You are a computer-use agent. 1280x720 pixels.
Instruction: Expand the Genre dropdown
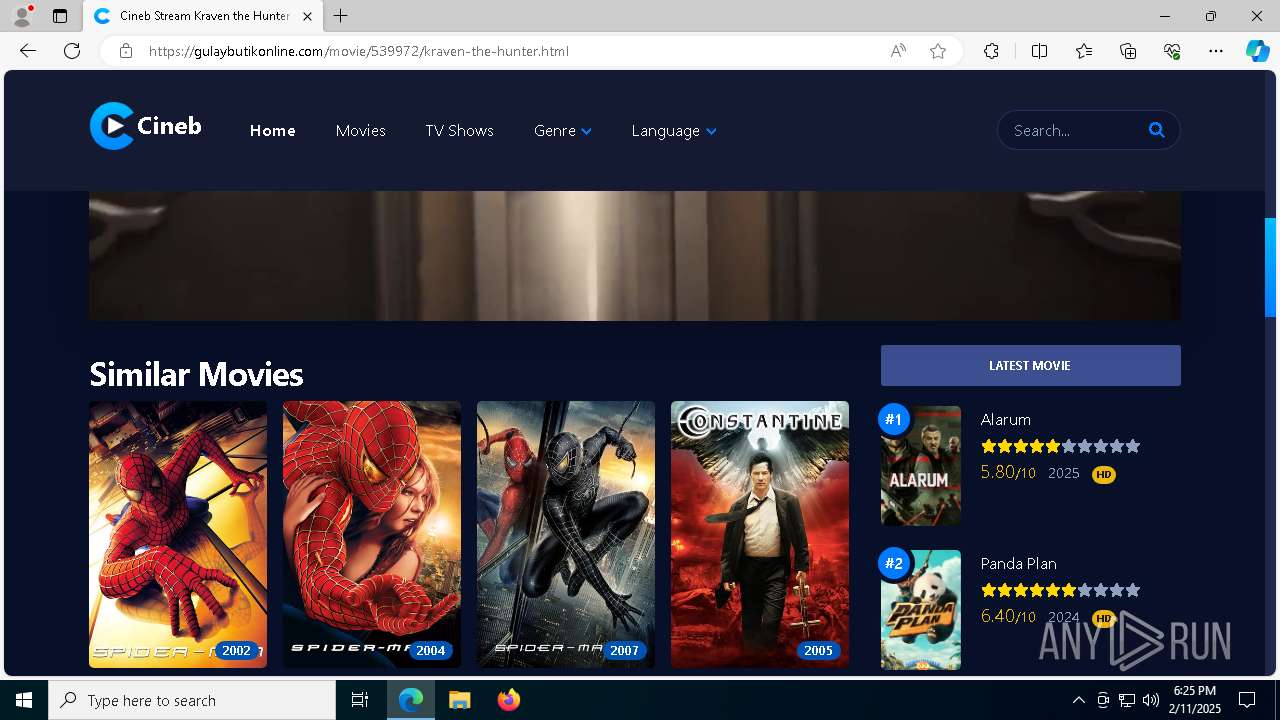563,131
